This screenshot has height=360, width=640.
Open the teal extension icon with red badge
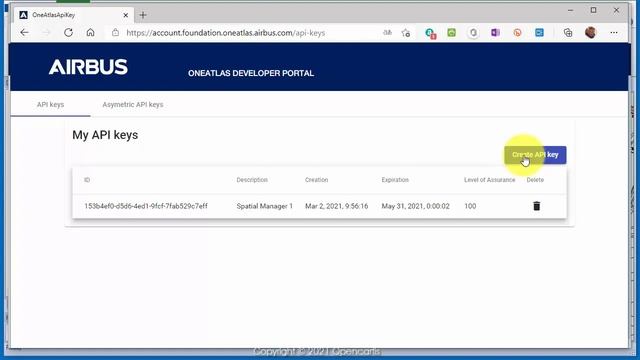click(x=430, y=33)
